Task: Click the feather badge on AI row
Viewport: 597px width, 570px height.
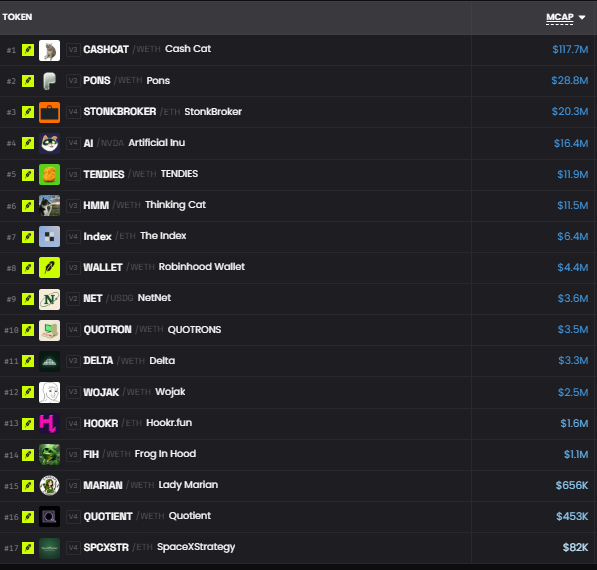Action: [28, 143]
